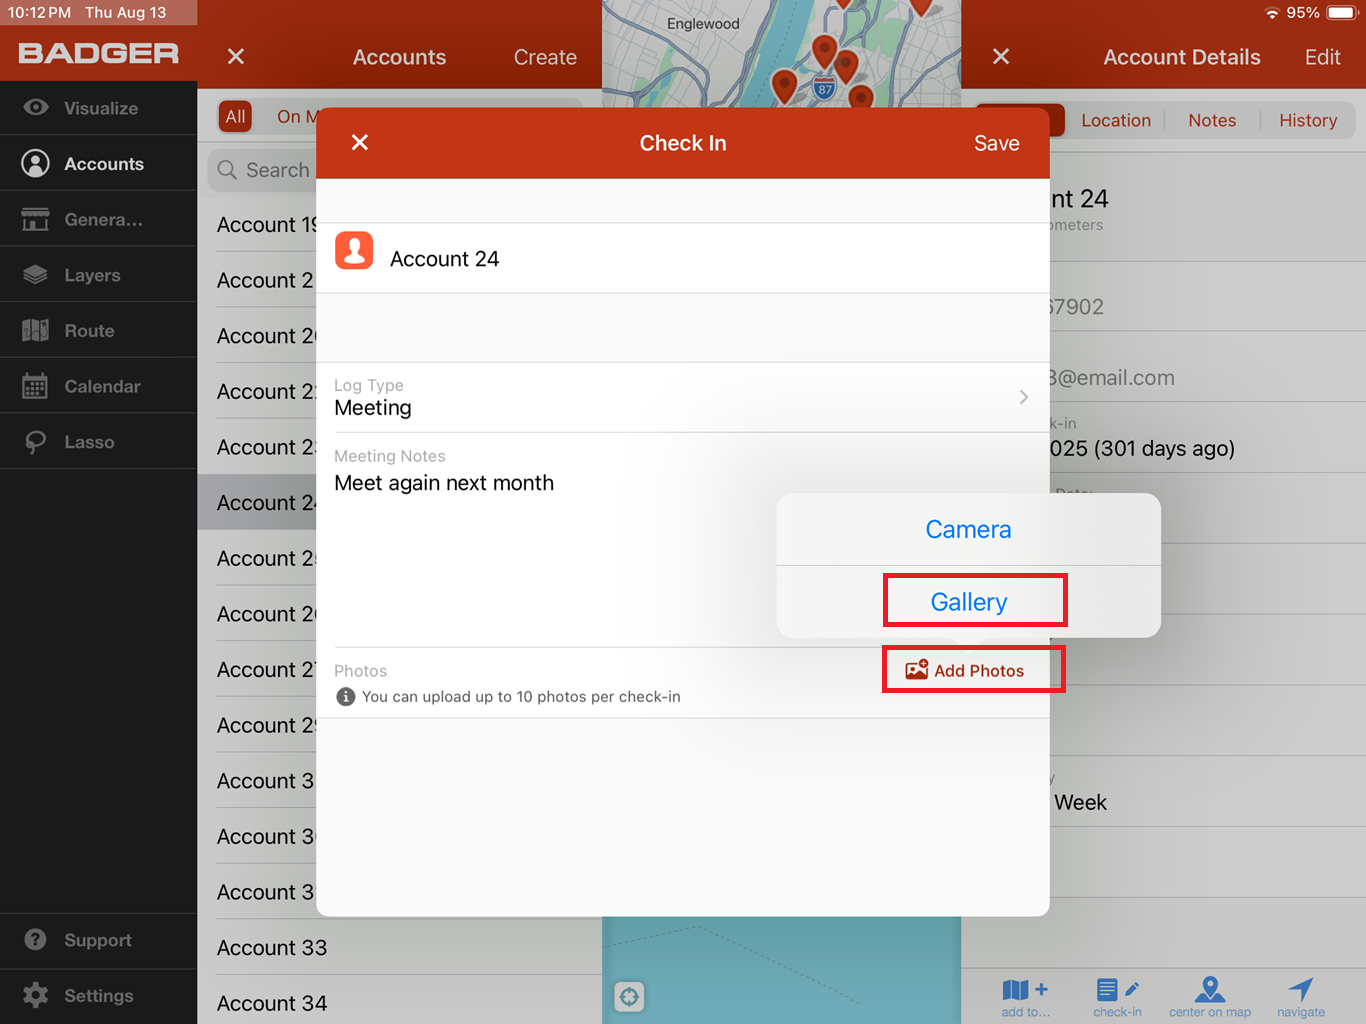This screenshot has width=1366, height=1024.
Task: Tap the add-to map icon
Action: (x=1025, y=990)
